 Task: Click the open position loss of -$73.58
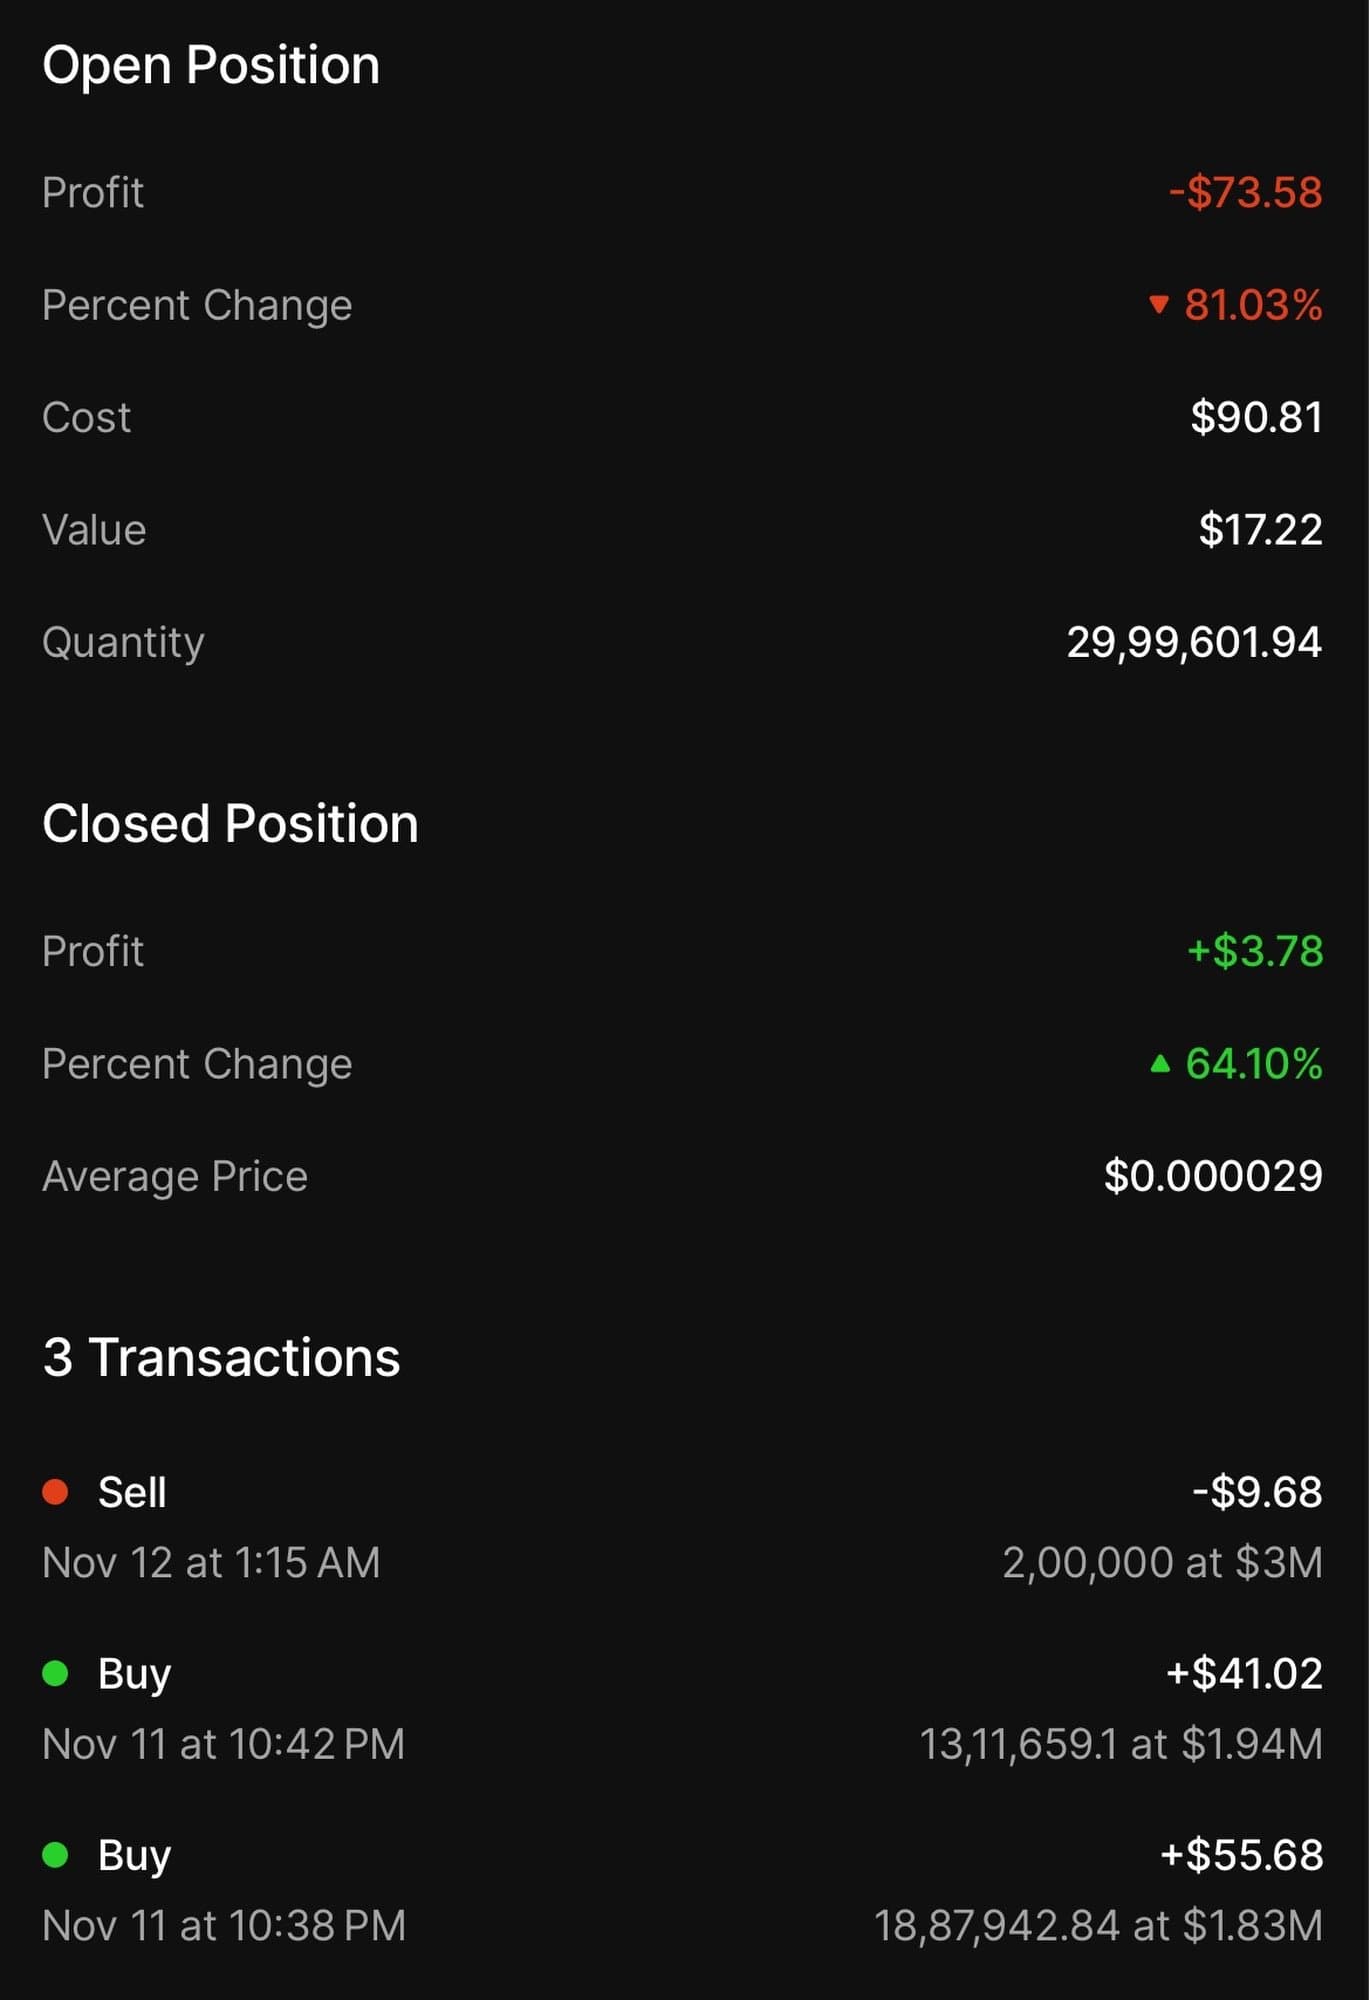pyautogui.click(x=1245, y=192)
